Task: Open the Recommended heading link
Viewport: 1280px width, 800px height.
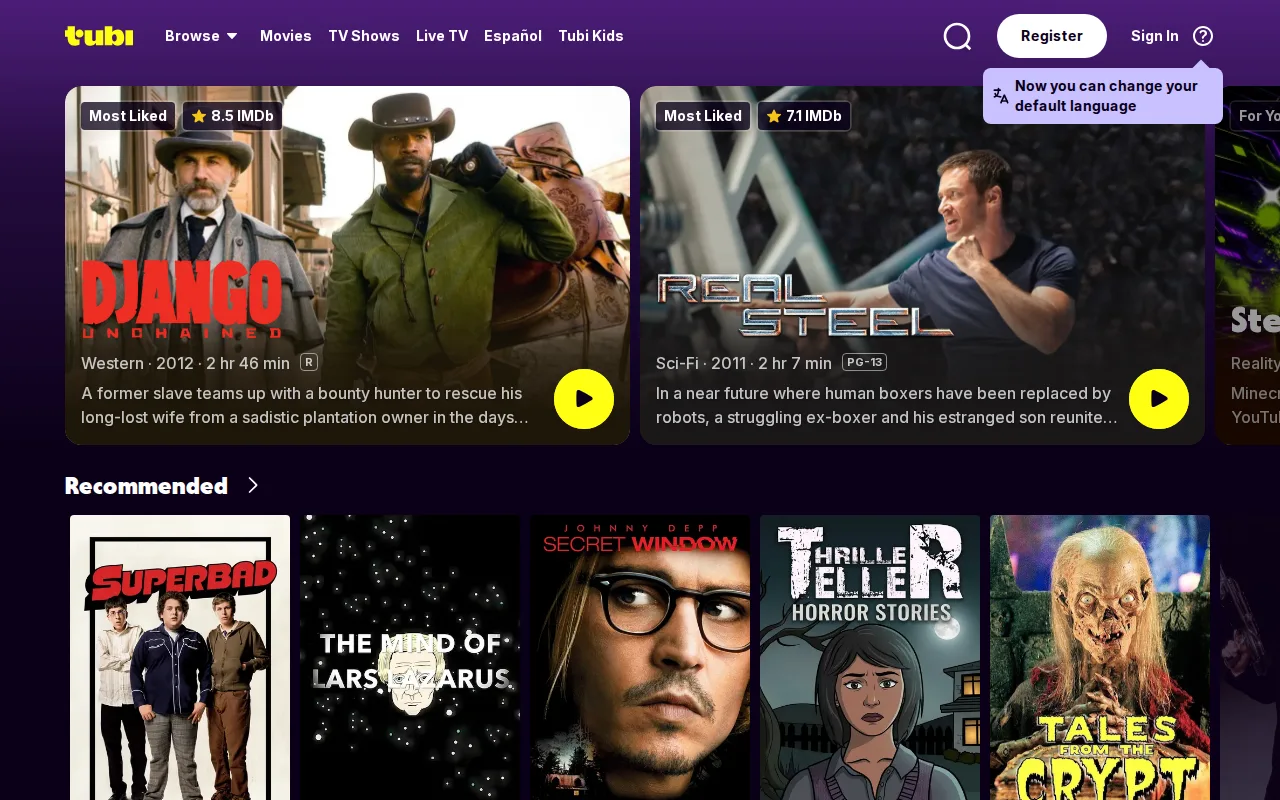Action: tap(146, 485)
